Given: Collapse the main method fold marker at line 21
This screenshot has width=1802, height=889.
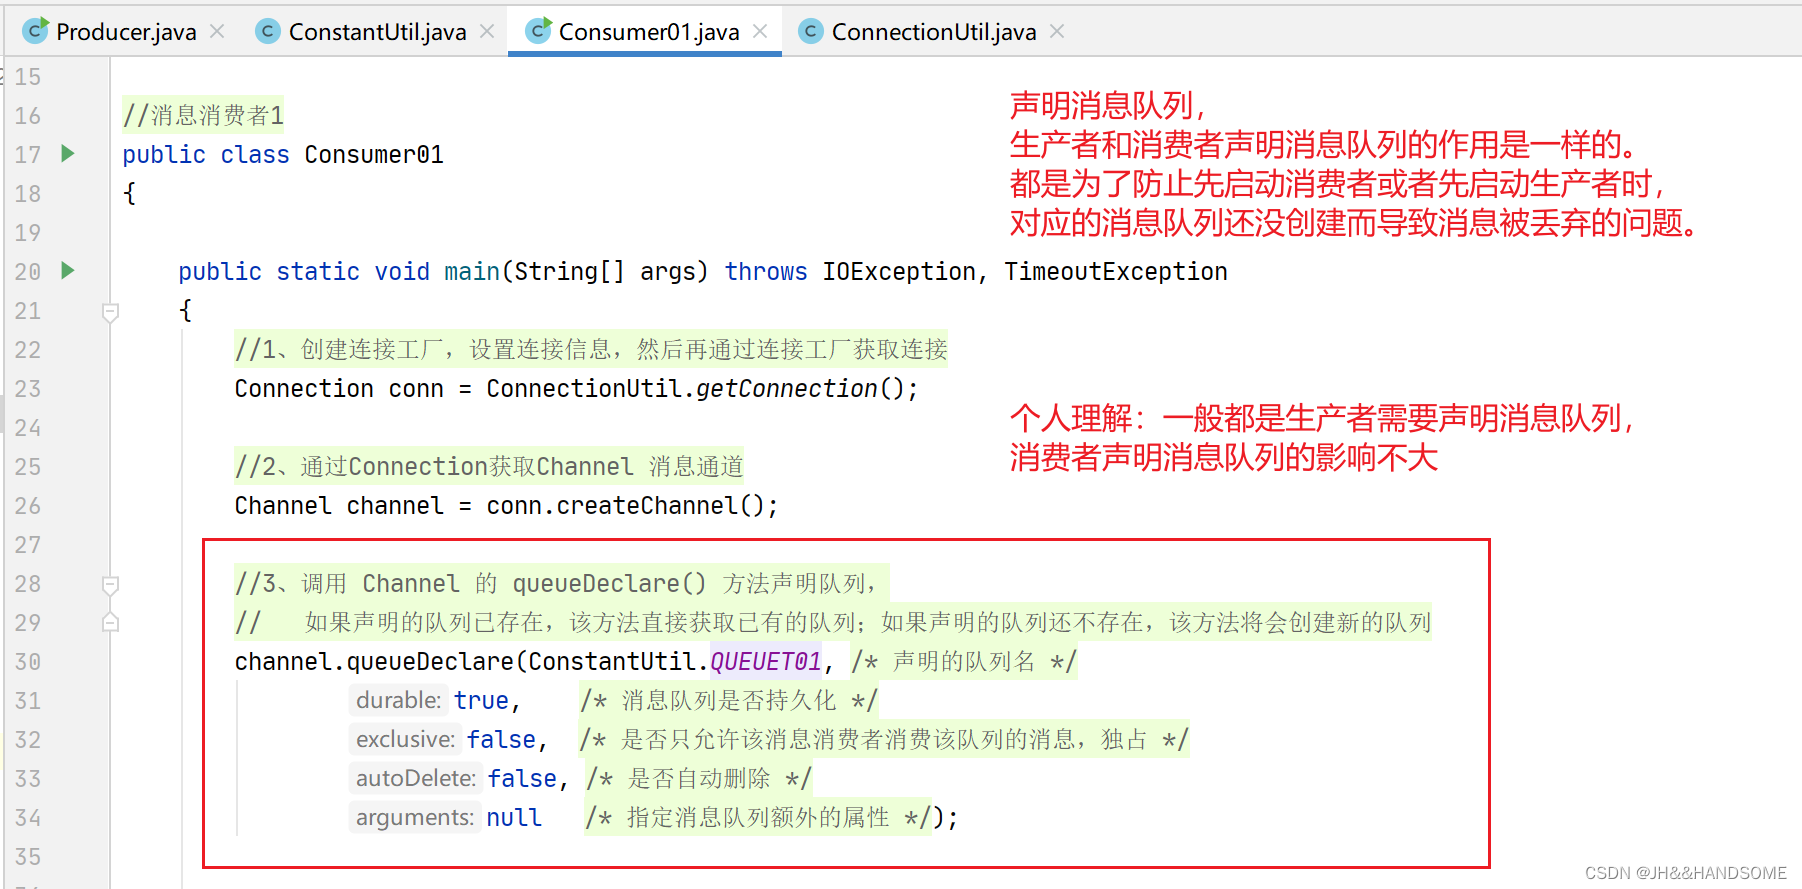Looking at the screenshot, I should tap(111, 312).
